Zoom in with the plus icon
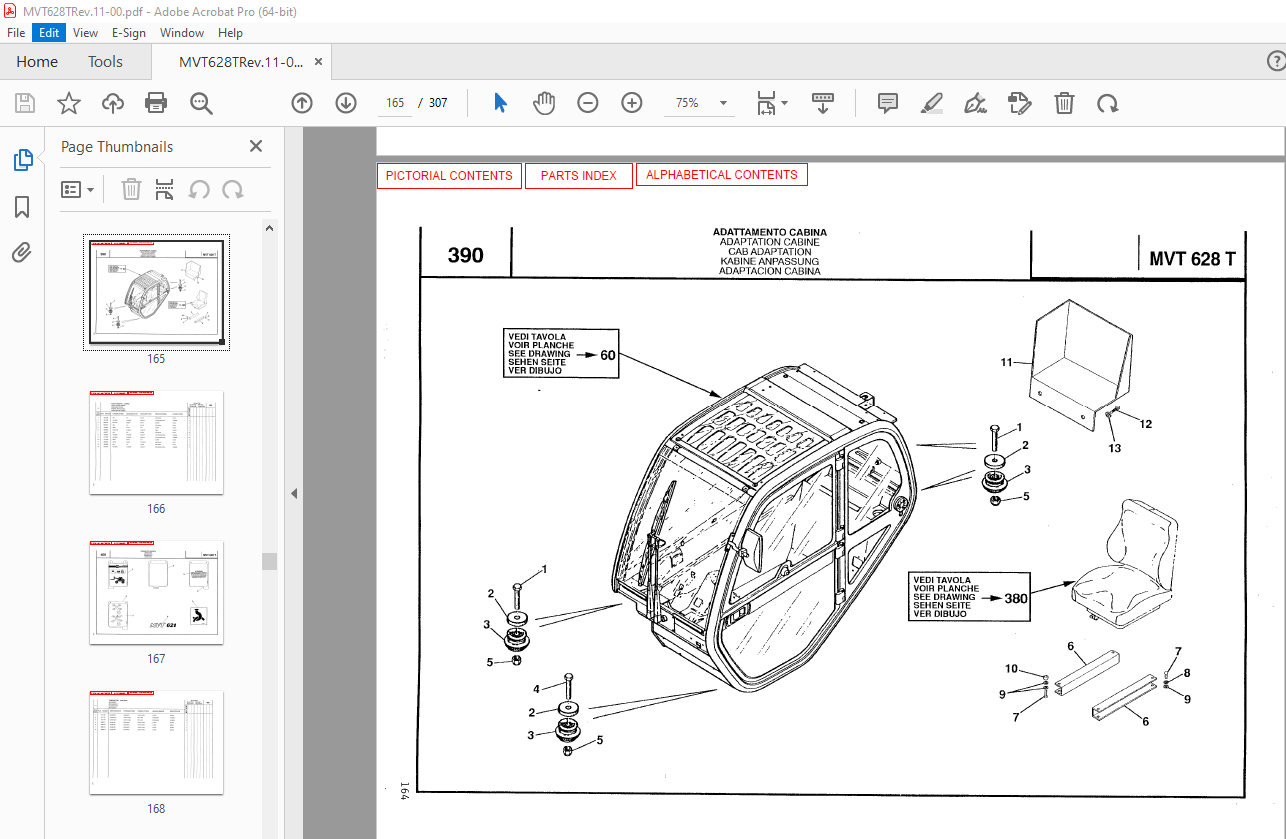Viewport: 1286px width, 839px height. tap(632, 103)
